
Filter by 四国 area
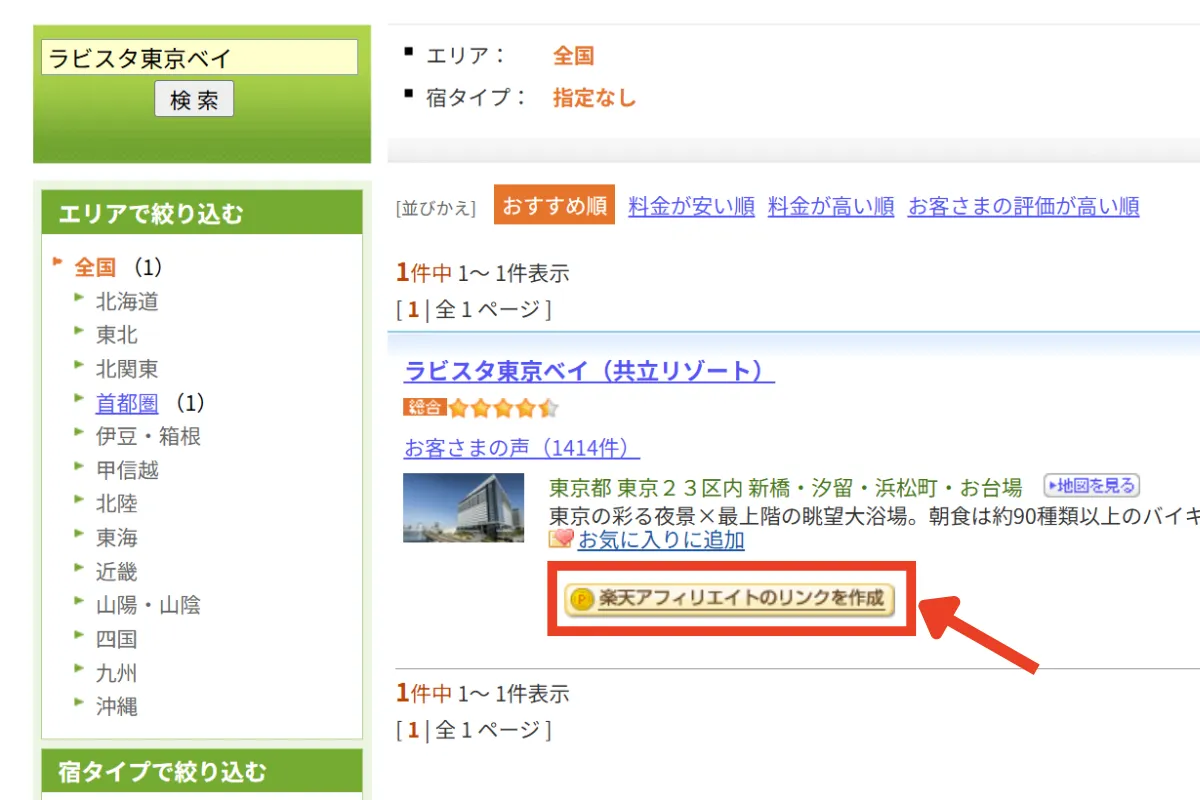click(117, 639)
